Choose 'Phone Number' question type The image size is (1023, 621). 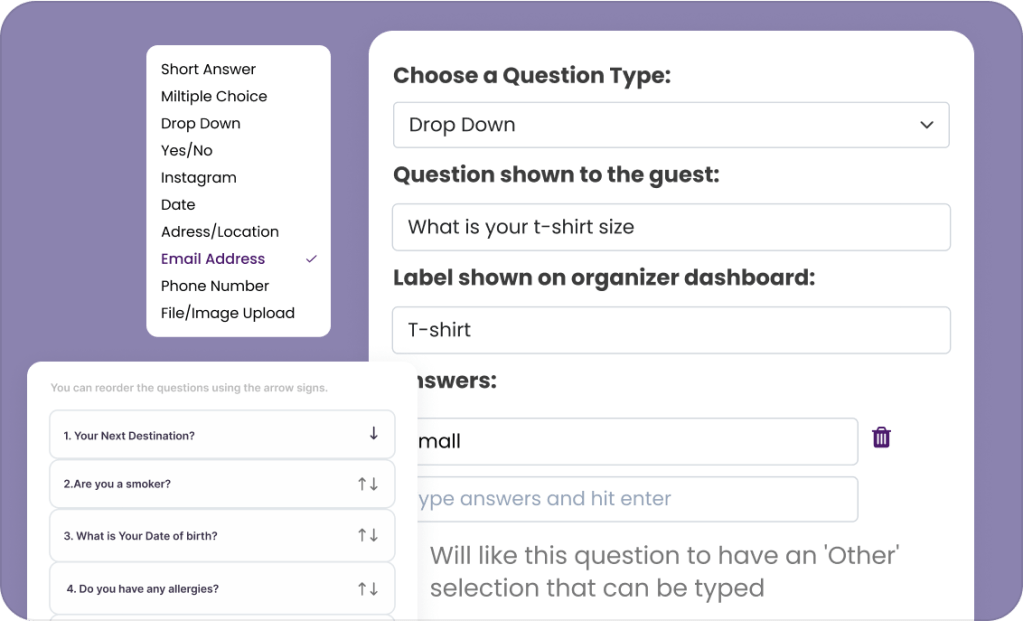(x=215, y=286)
